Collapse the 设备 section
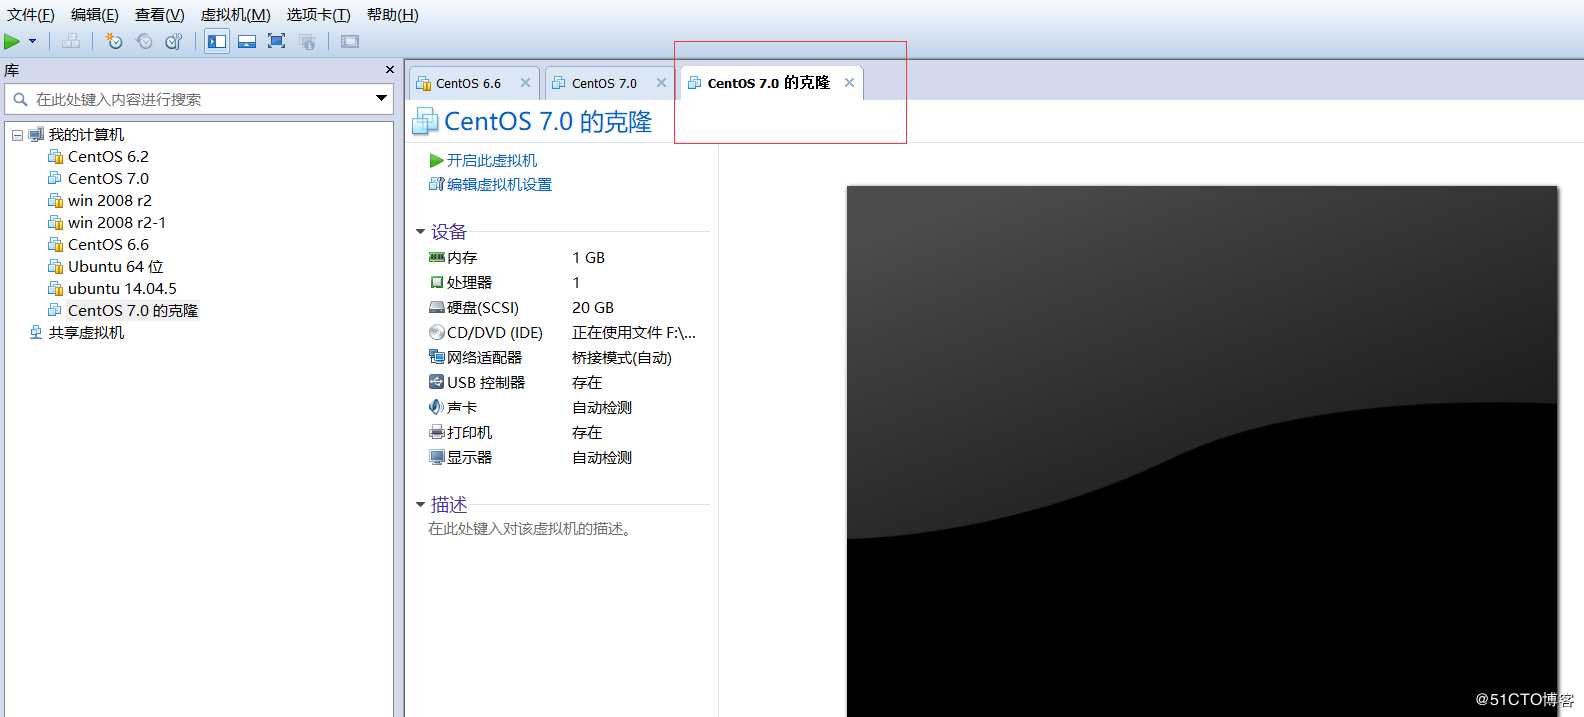 [420, 232]
